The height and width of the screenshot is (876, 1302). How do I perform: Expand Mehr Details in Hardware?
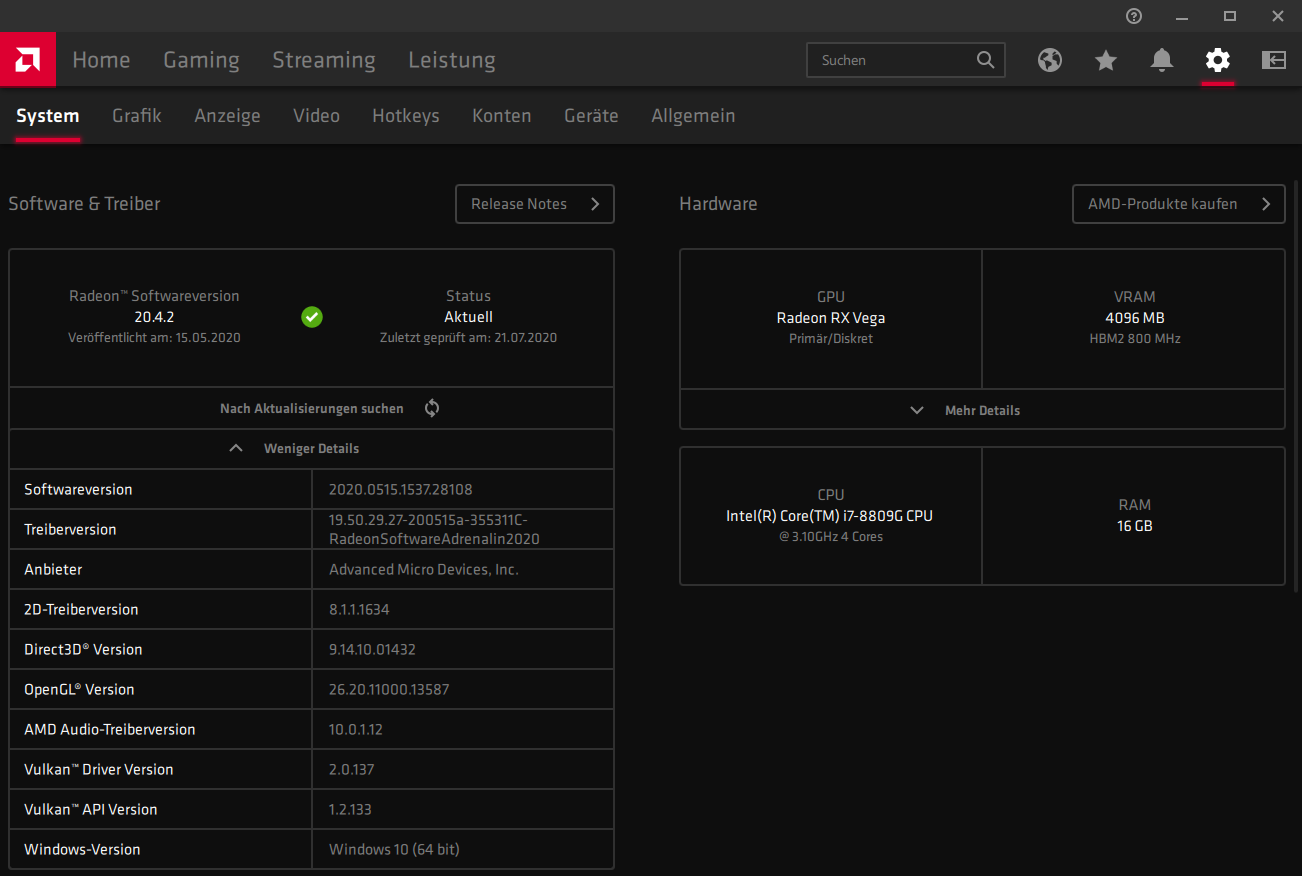tap(982, 410)
